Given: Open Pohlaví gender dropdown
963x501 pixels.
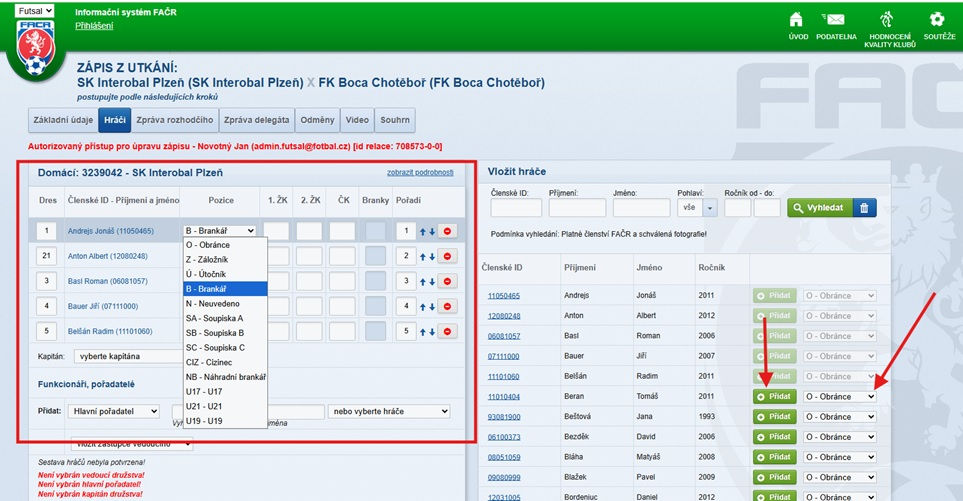Looking at the screenshot, I should click(x=697, y=208).
